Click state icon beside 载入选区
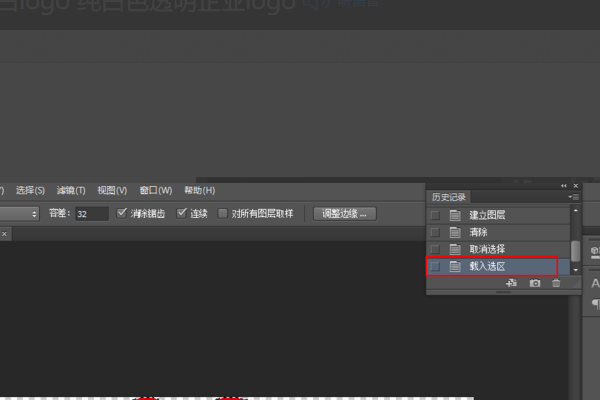600x400 pixels. click(455, 266)
